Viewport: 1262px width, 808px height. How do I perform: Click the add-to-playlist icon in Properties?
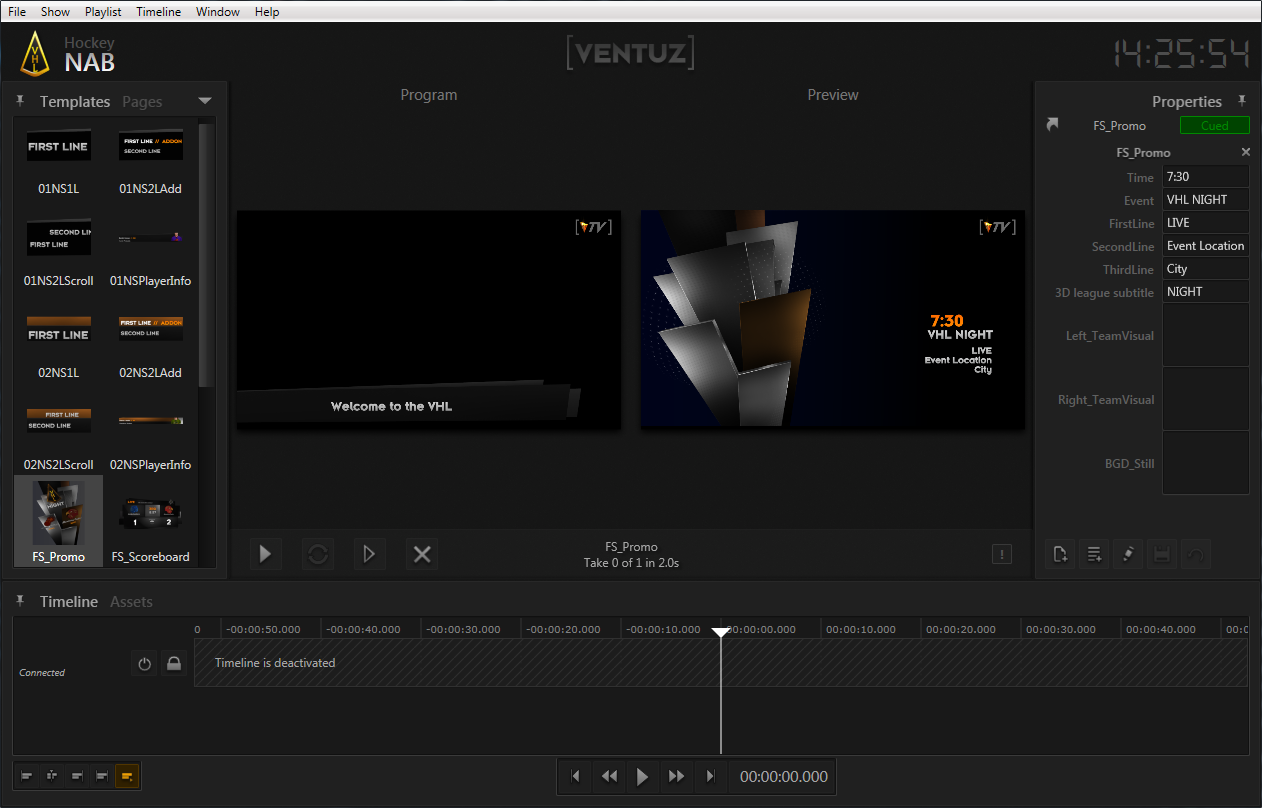tap(1094, 554)
